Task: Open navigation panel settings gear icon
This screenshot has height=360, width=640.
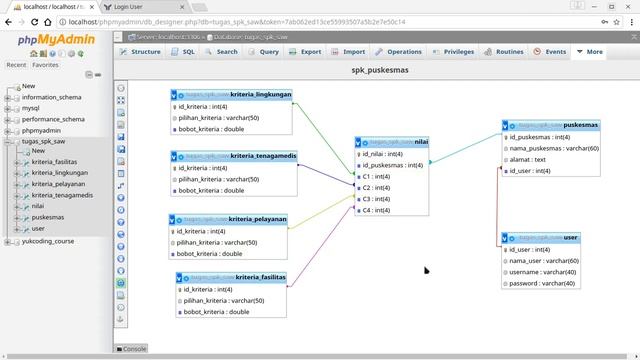Action: point(71,53)
